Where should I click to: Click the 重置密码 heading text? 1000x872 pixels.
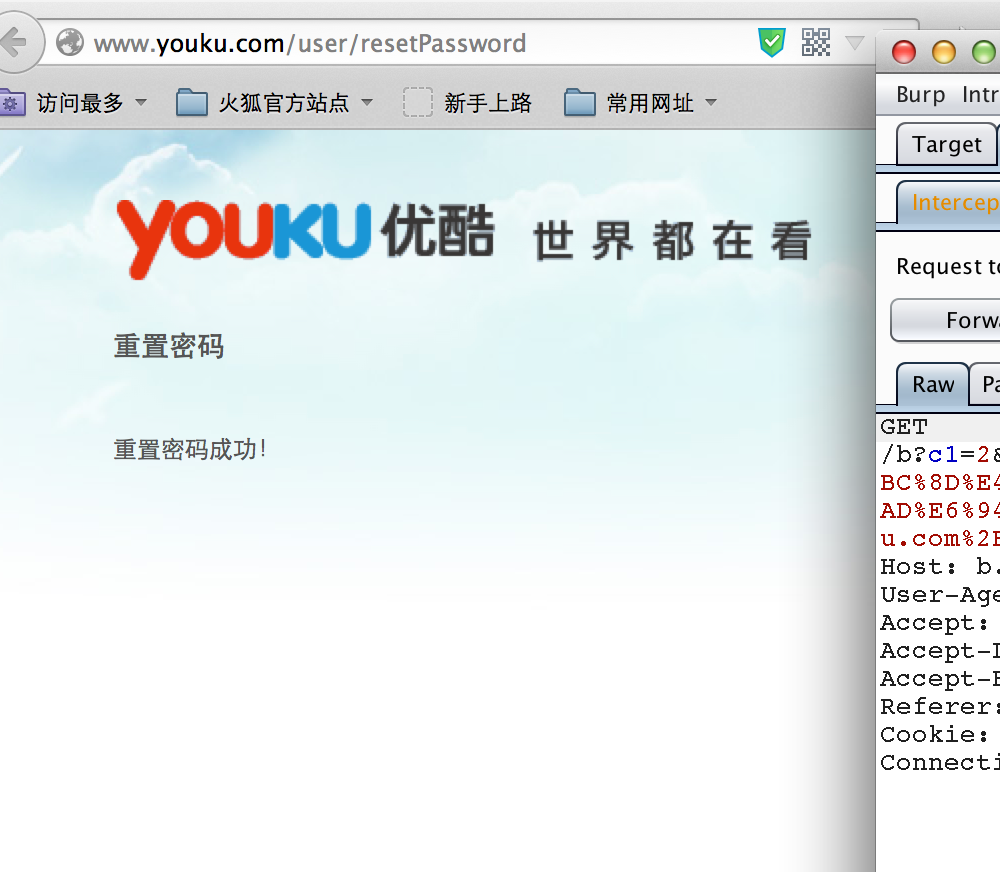169,346
